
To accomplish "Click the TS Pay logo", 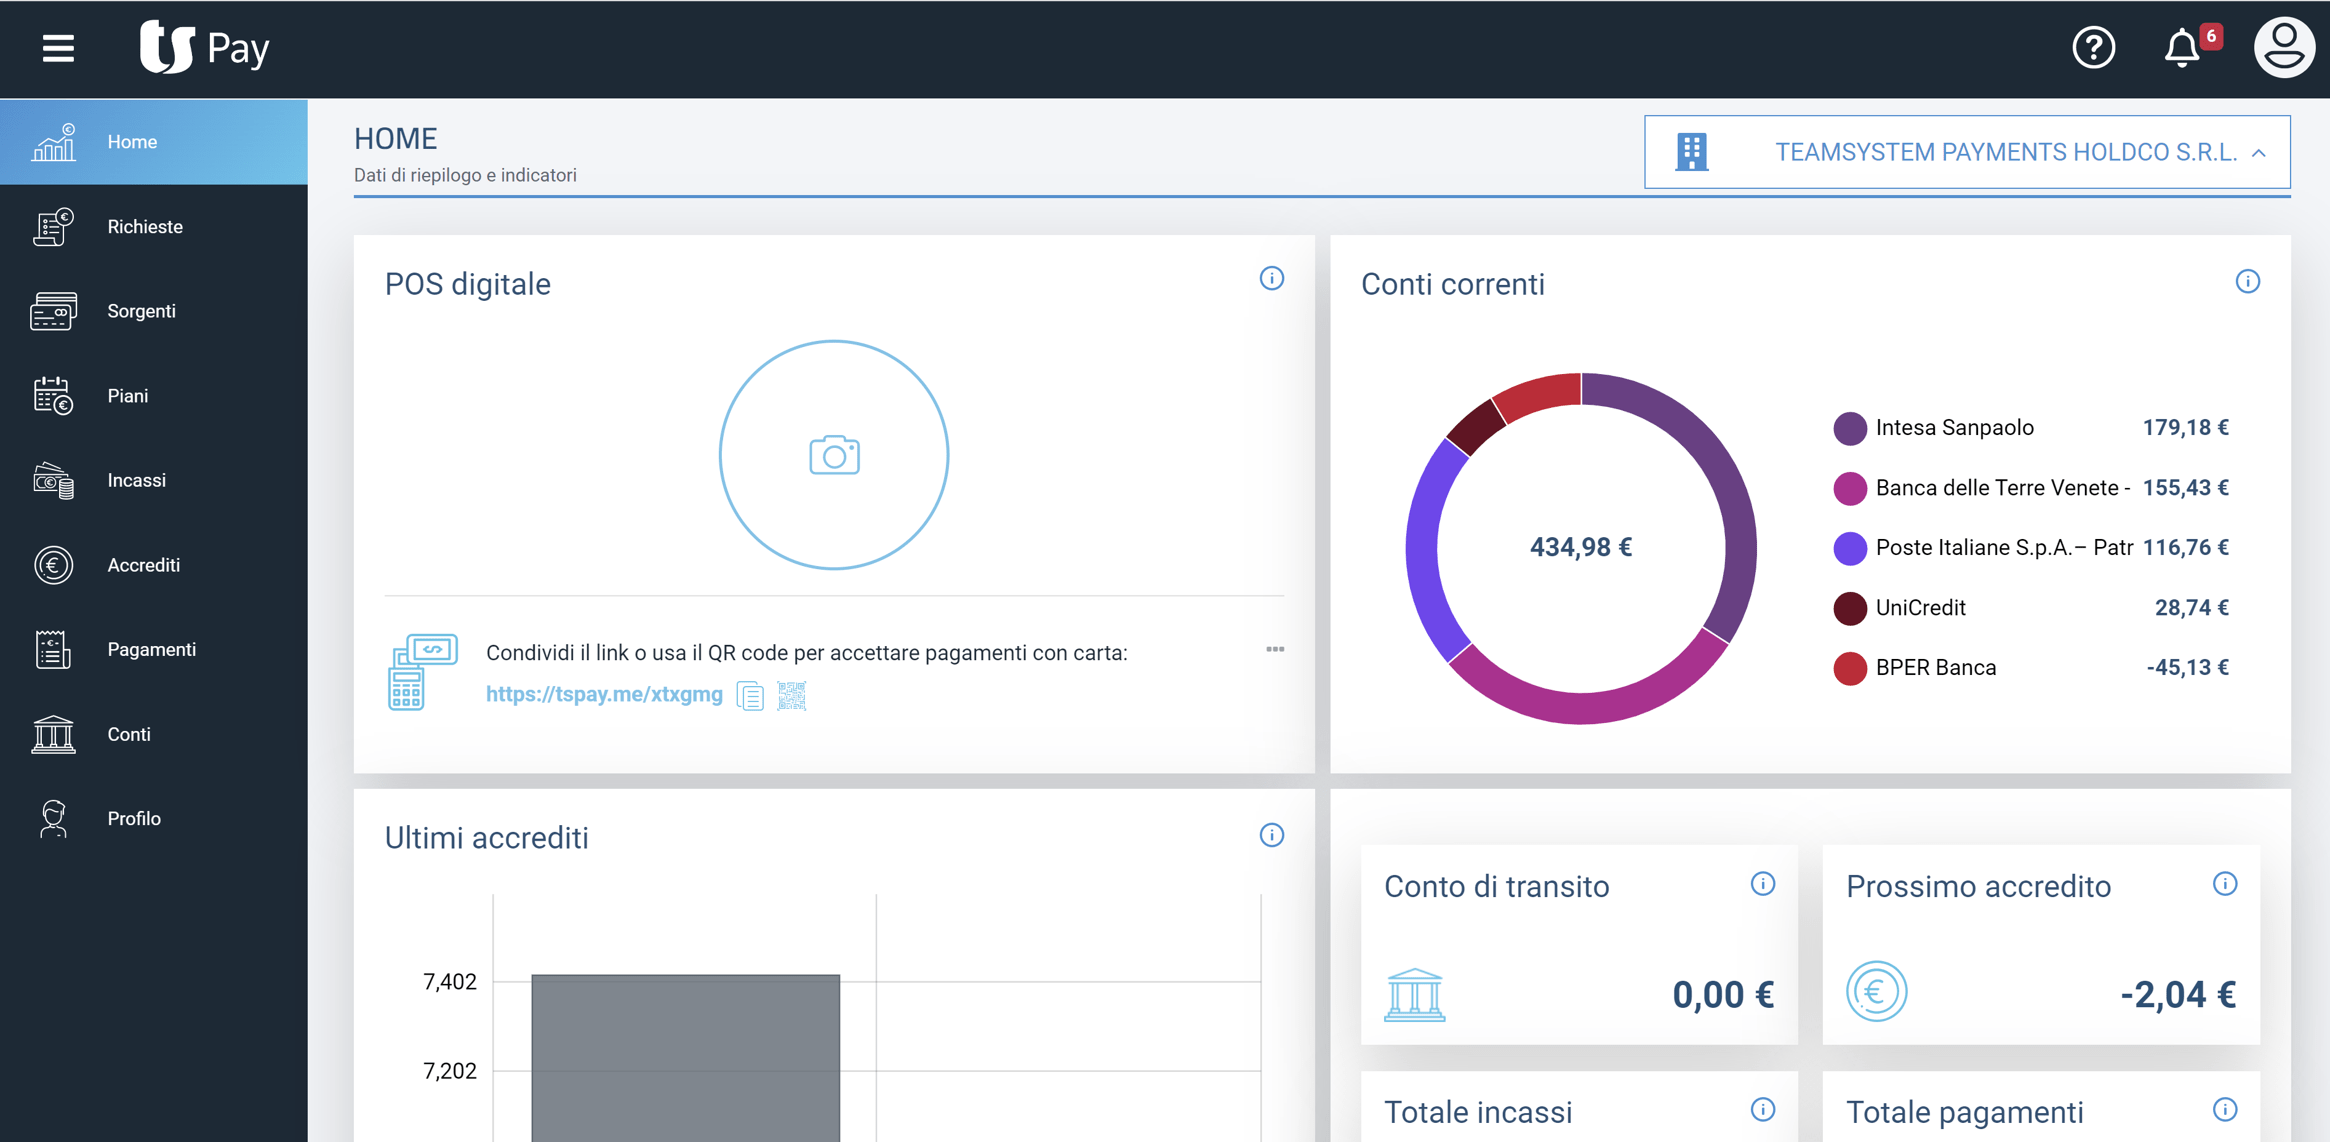I will 204,47.
